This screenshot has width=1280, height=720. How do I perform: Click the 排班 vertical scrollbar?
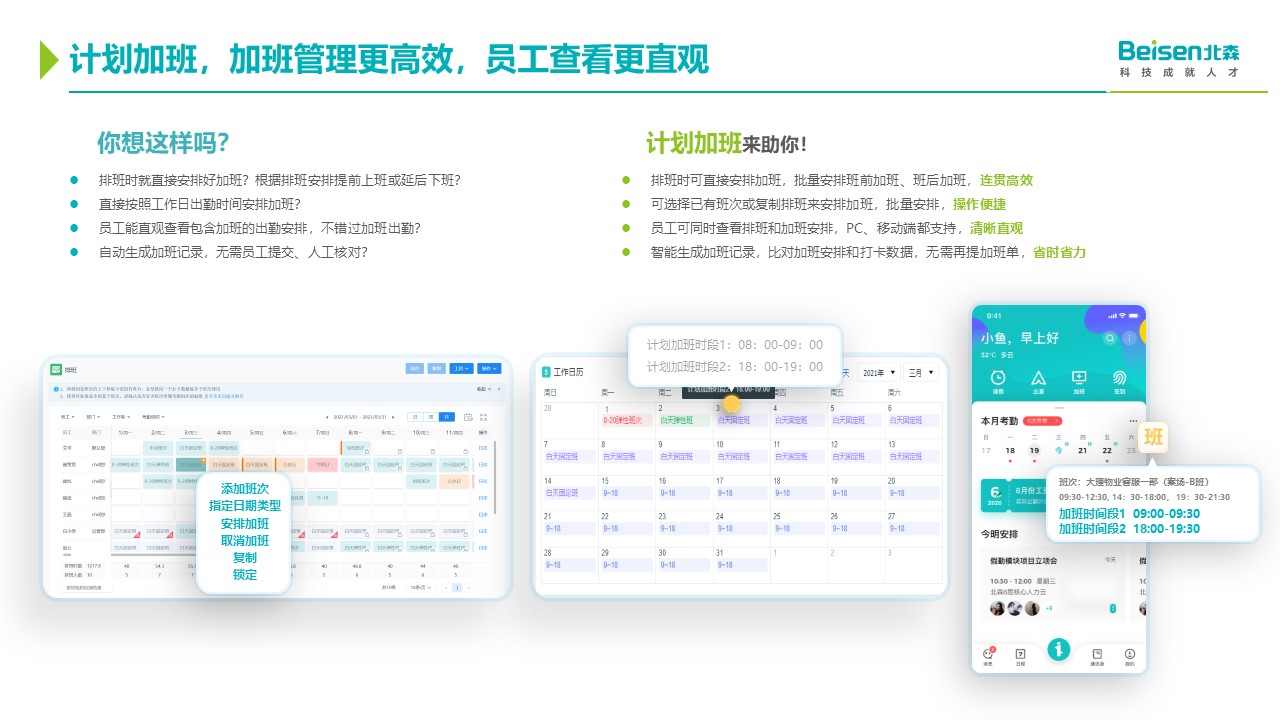pyautogui.click(x=495, y=477)
